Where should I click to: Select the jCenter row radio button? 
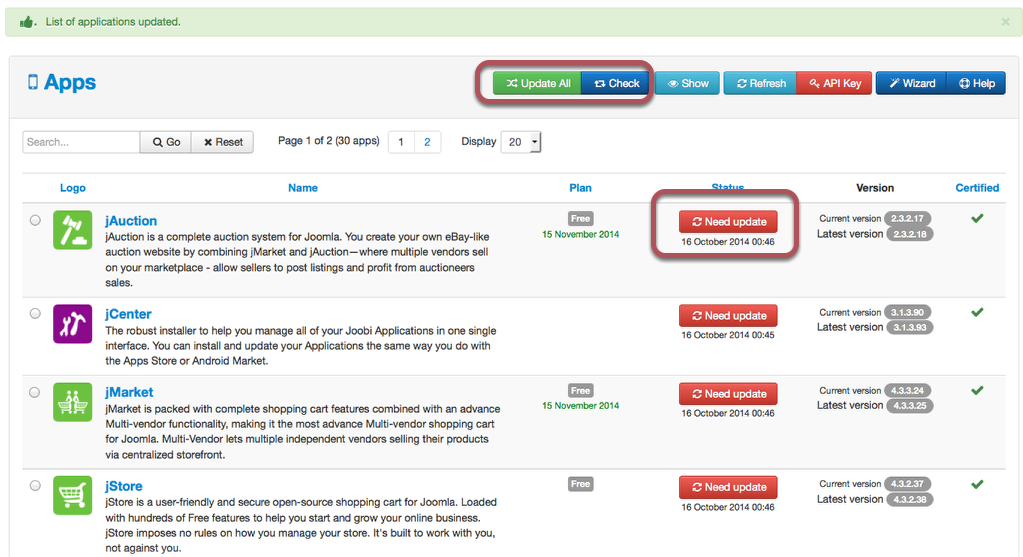(x=35, y=314)
